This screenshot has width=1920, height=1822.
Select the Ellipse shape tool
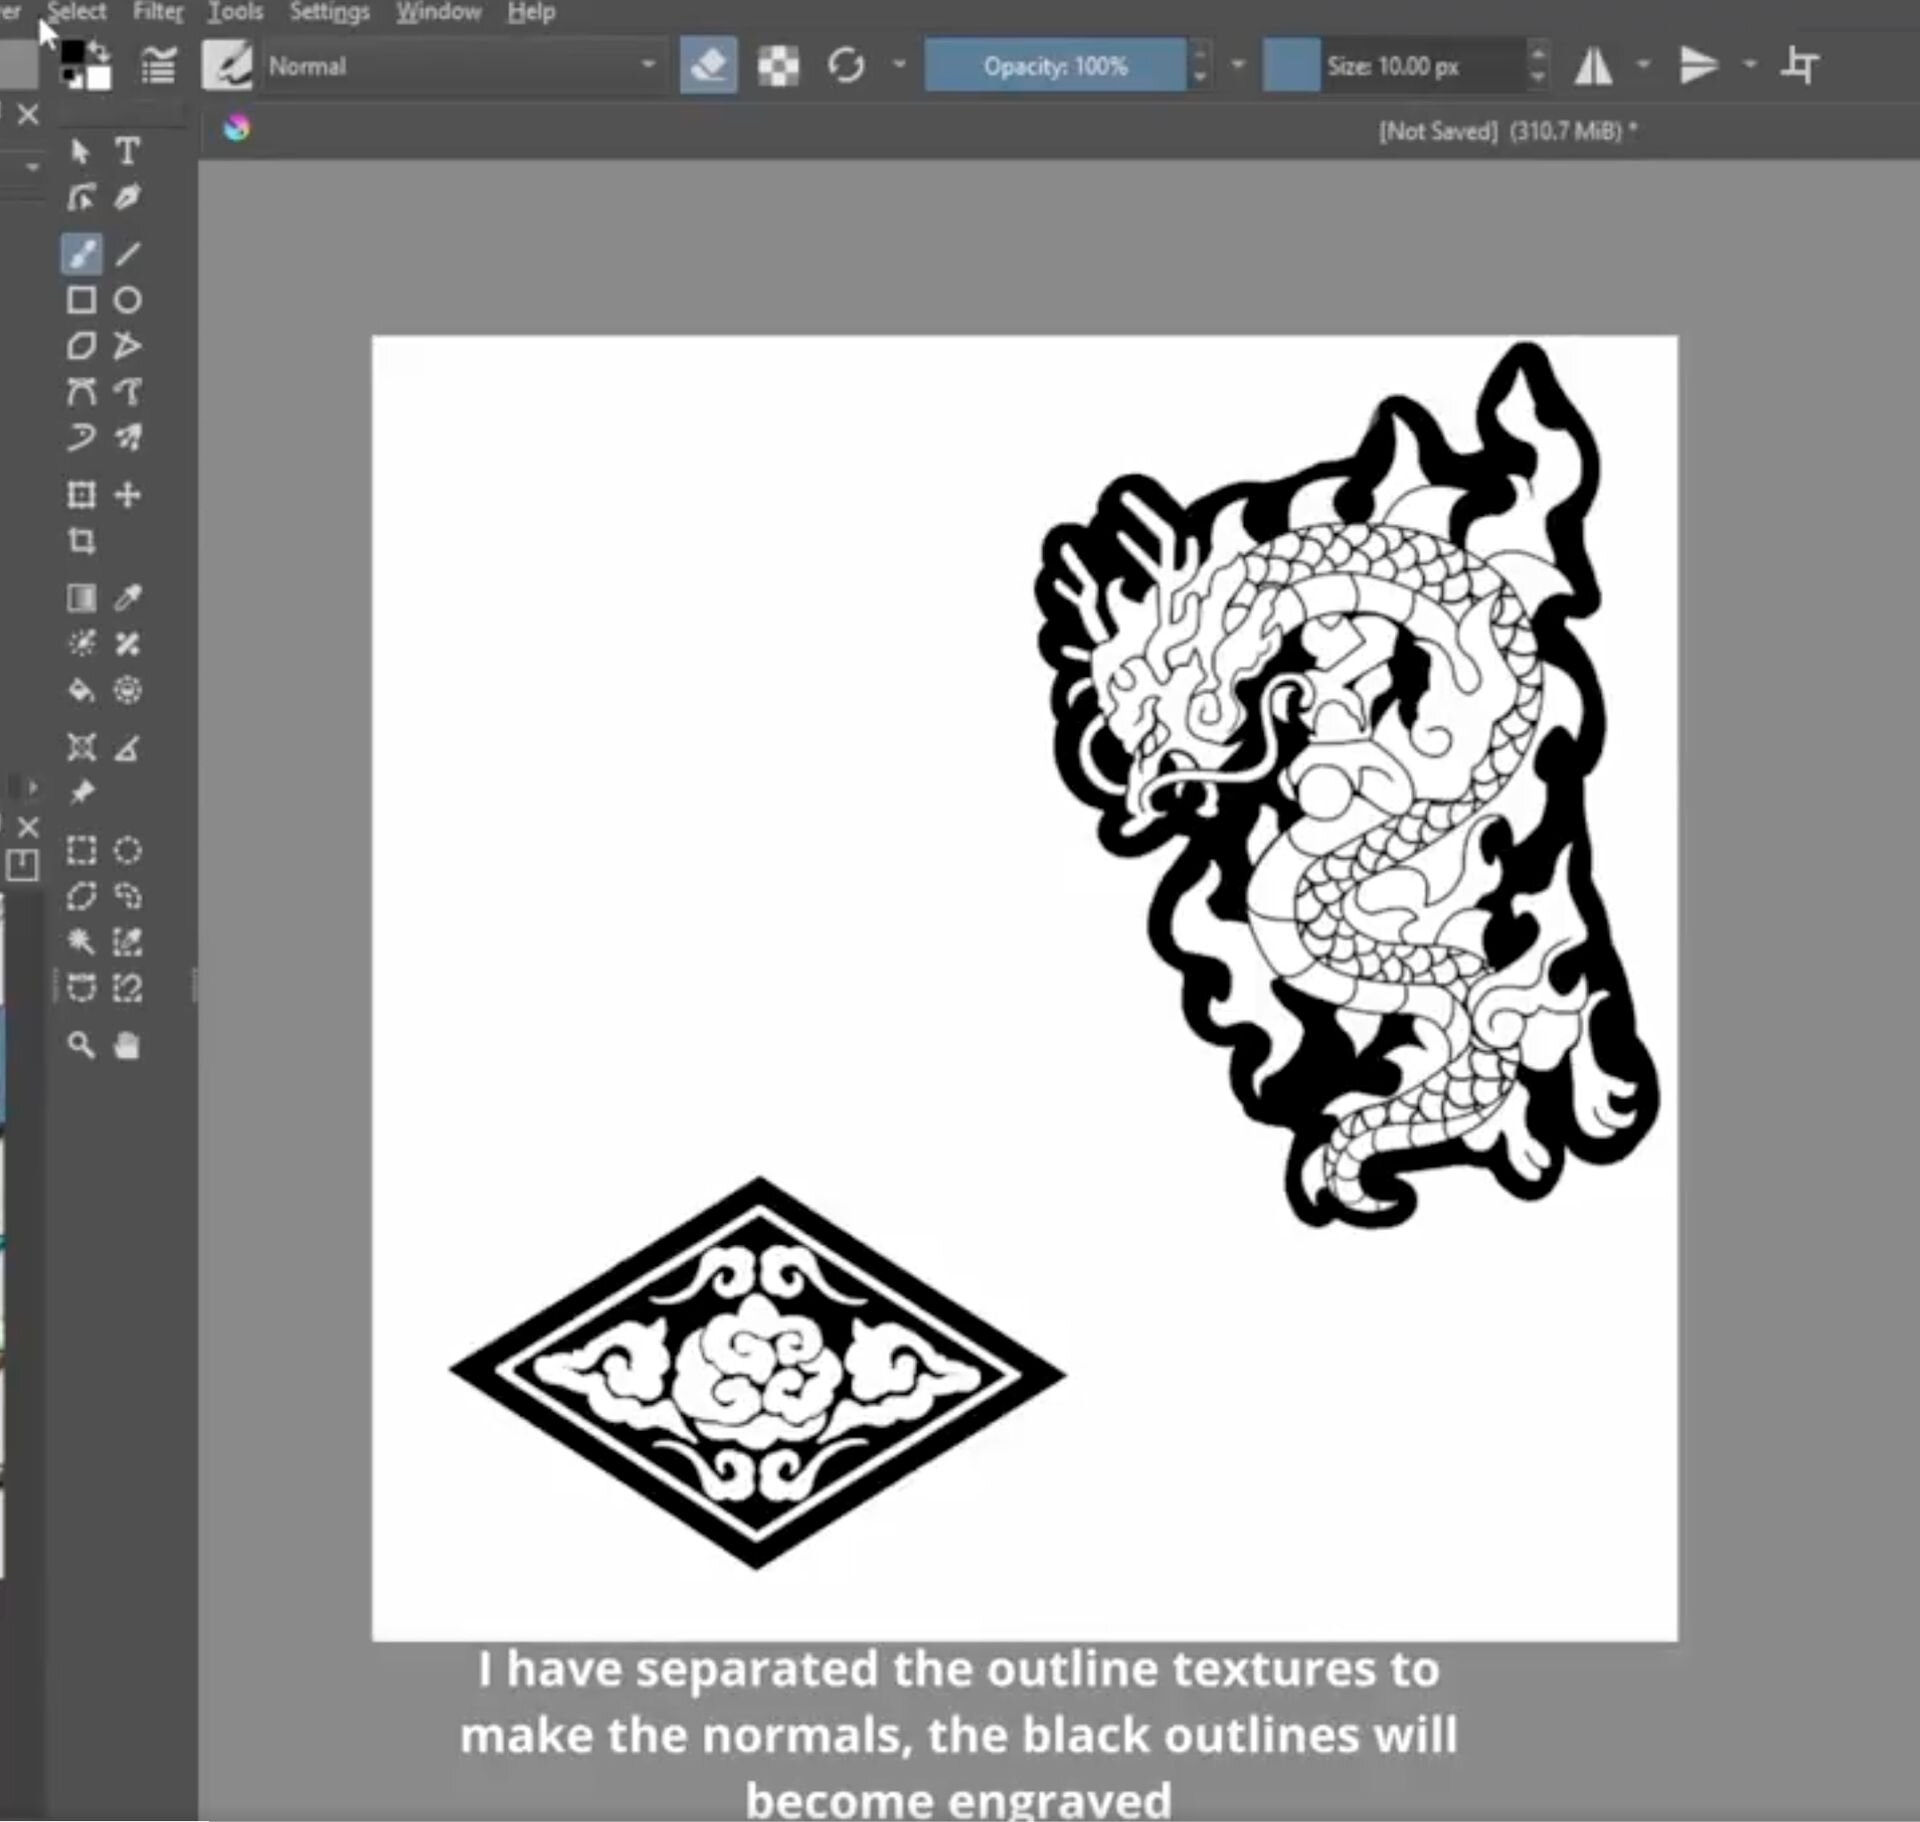[127, 300]
